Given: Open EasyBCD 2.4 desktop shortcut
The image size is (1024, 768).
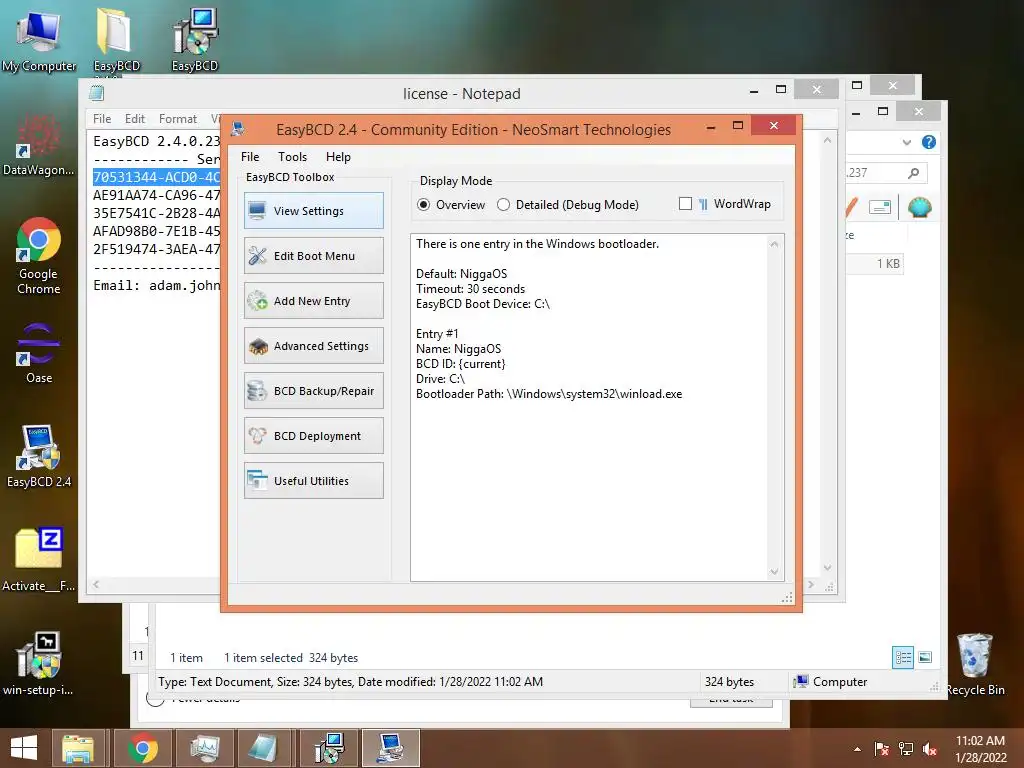Looking at the screenshot, I should pos(39,456).
